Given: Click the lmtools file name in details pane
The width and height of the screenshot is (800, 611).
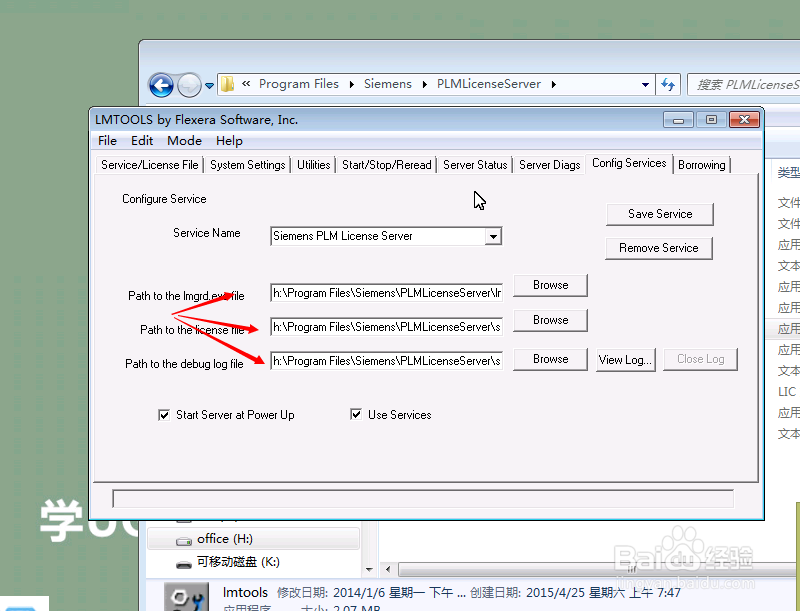Looking at the screenshot, I should pyautogui.click(x=245, y=593).
